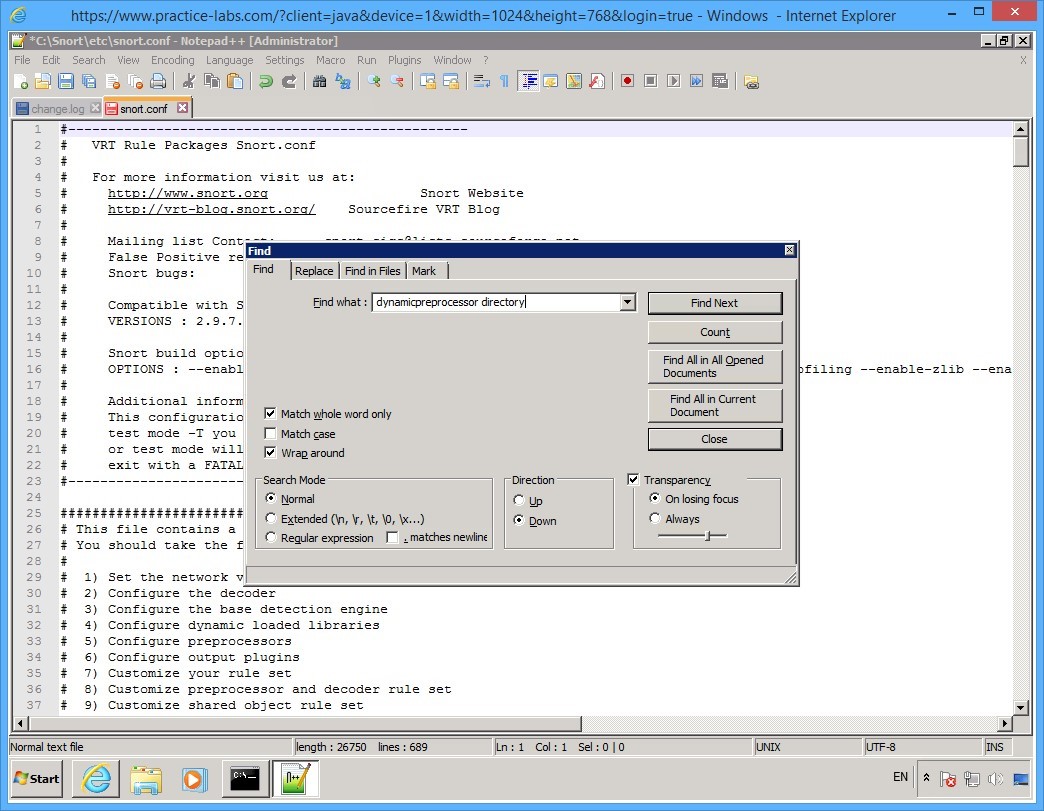The image size is (1044, 811).
Task: Click the Find Next button
Action: point(714,302)
